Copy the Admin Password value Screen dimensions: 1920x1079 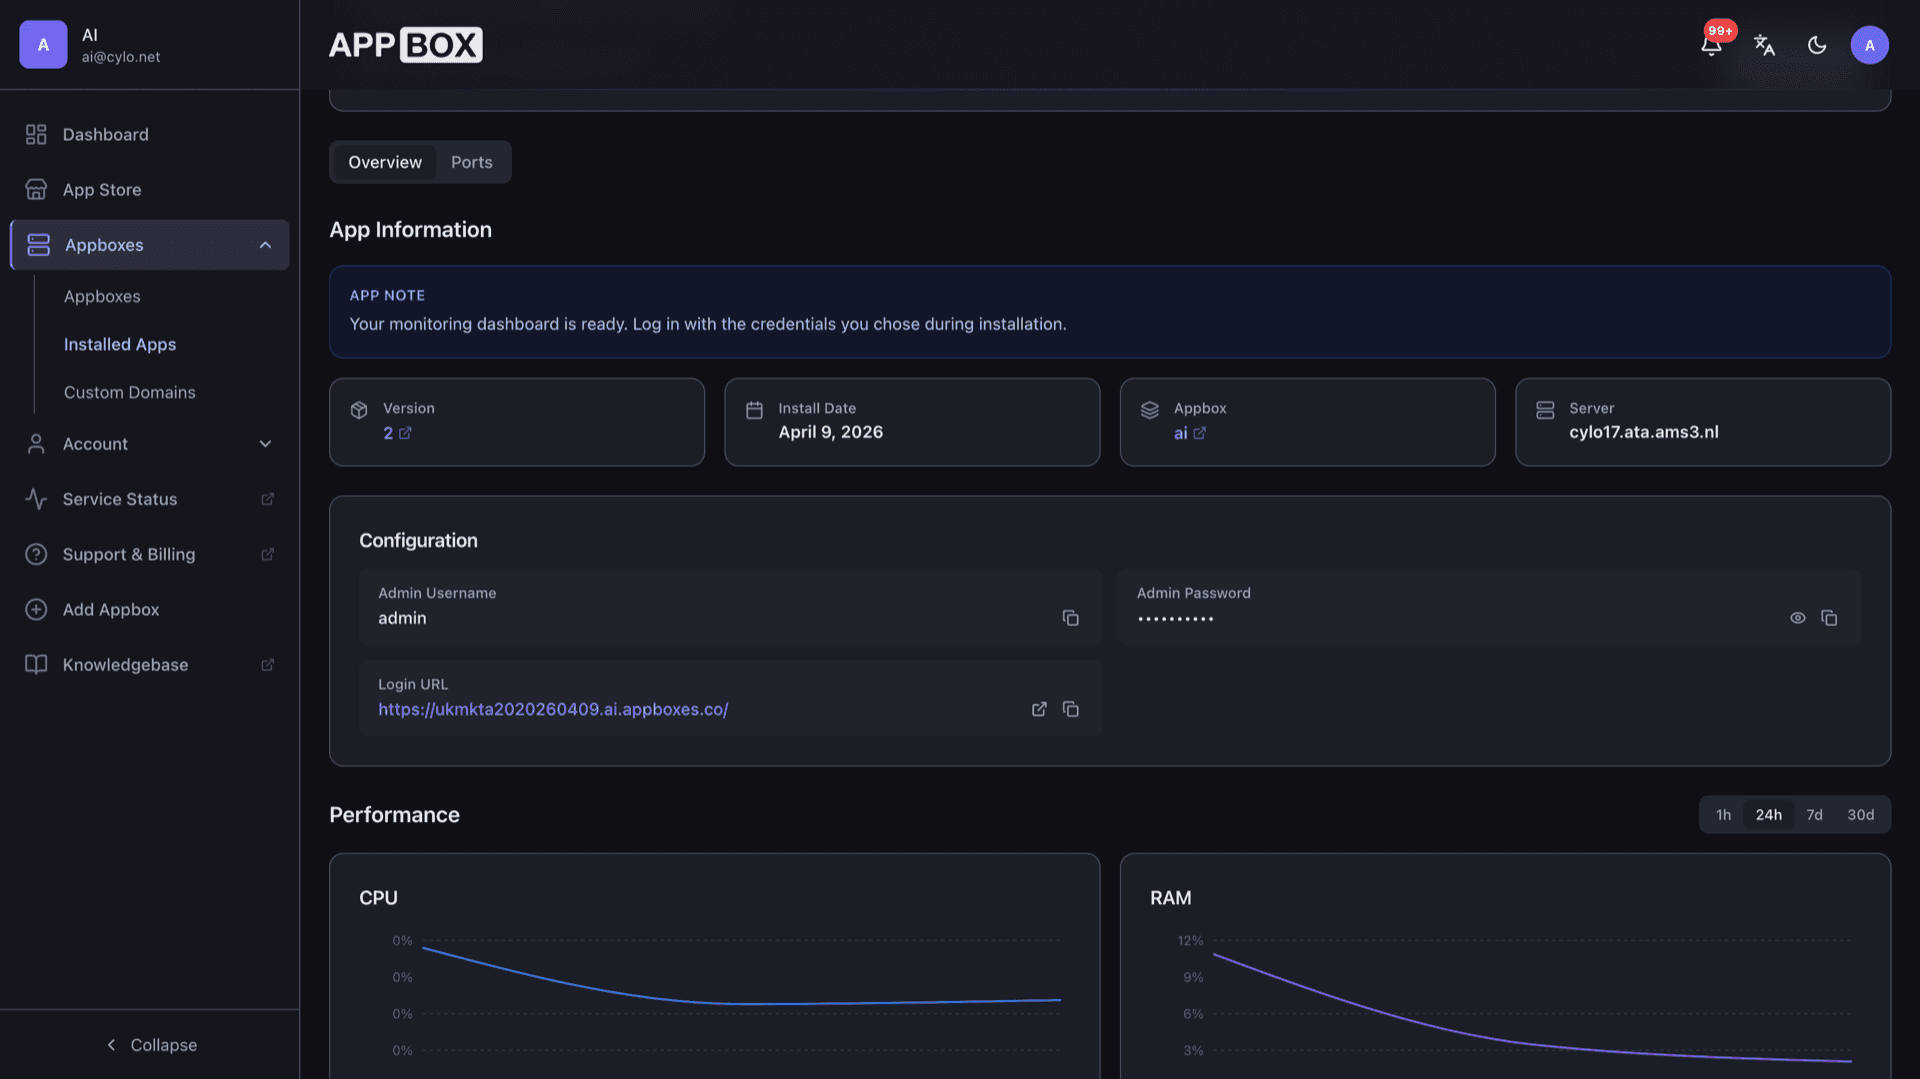tap(1829, 618)
